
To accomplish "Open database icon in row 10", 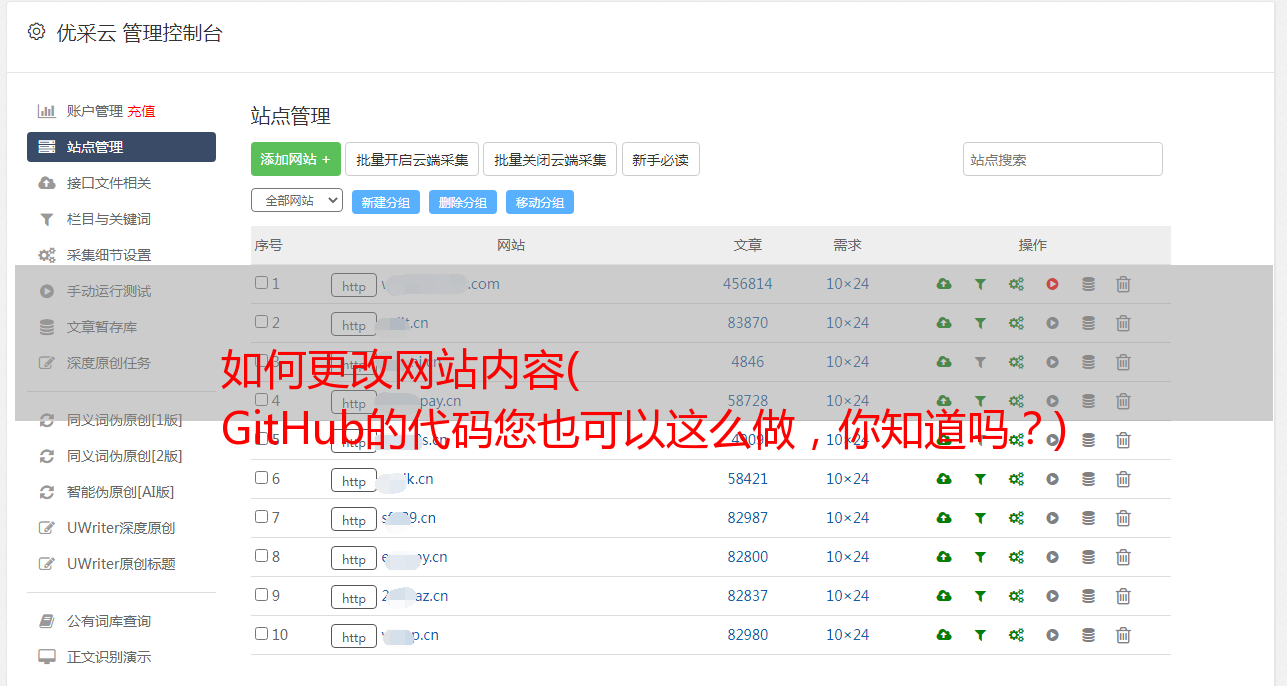I will point(1088,635).
